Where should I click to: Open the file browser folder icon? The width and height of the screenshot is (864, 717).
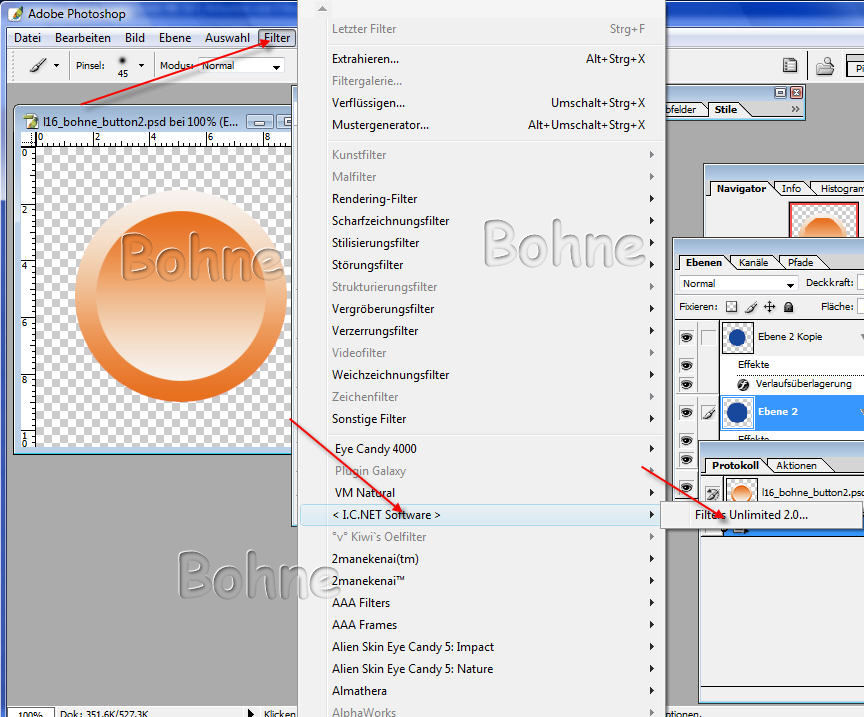(x=825, y=66)
